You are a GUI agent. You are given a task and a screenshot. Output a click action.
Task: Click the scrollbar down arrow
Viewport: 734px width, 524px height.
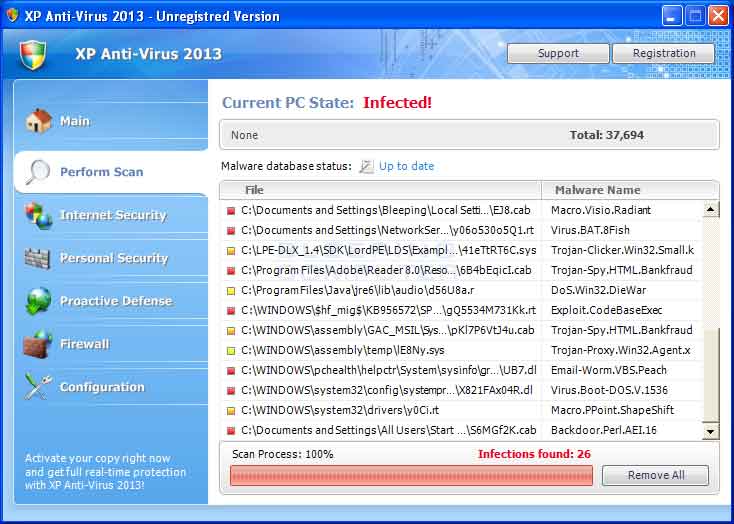[711, 431]
